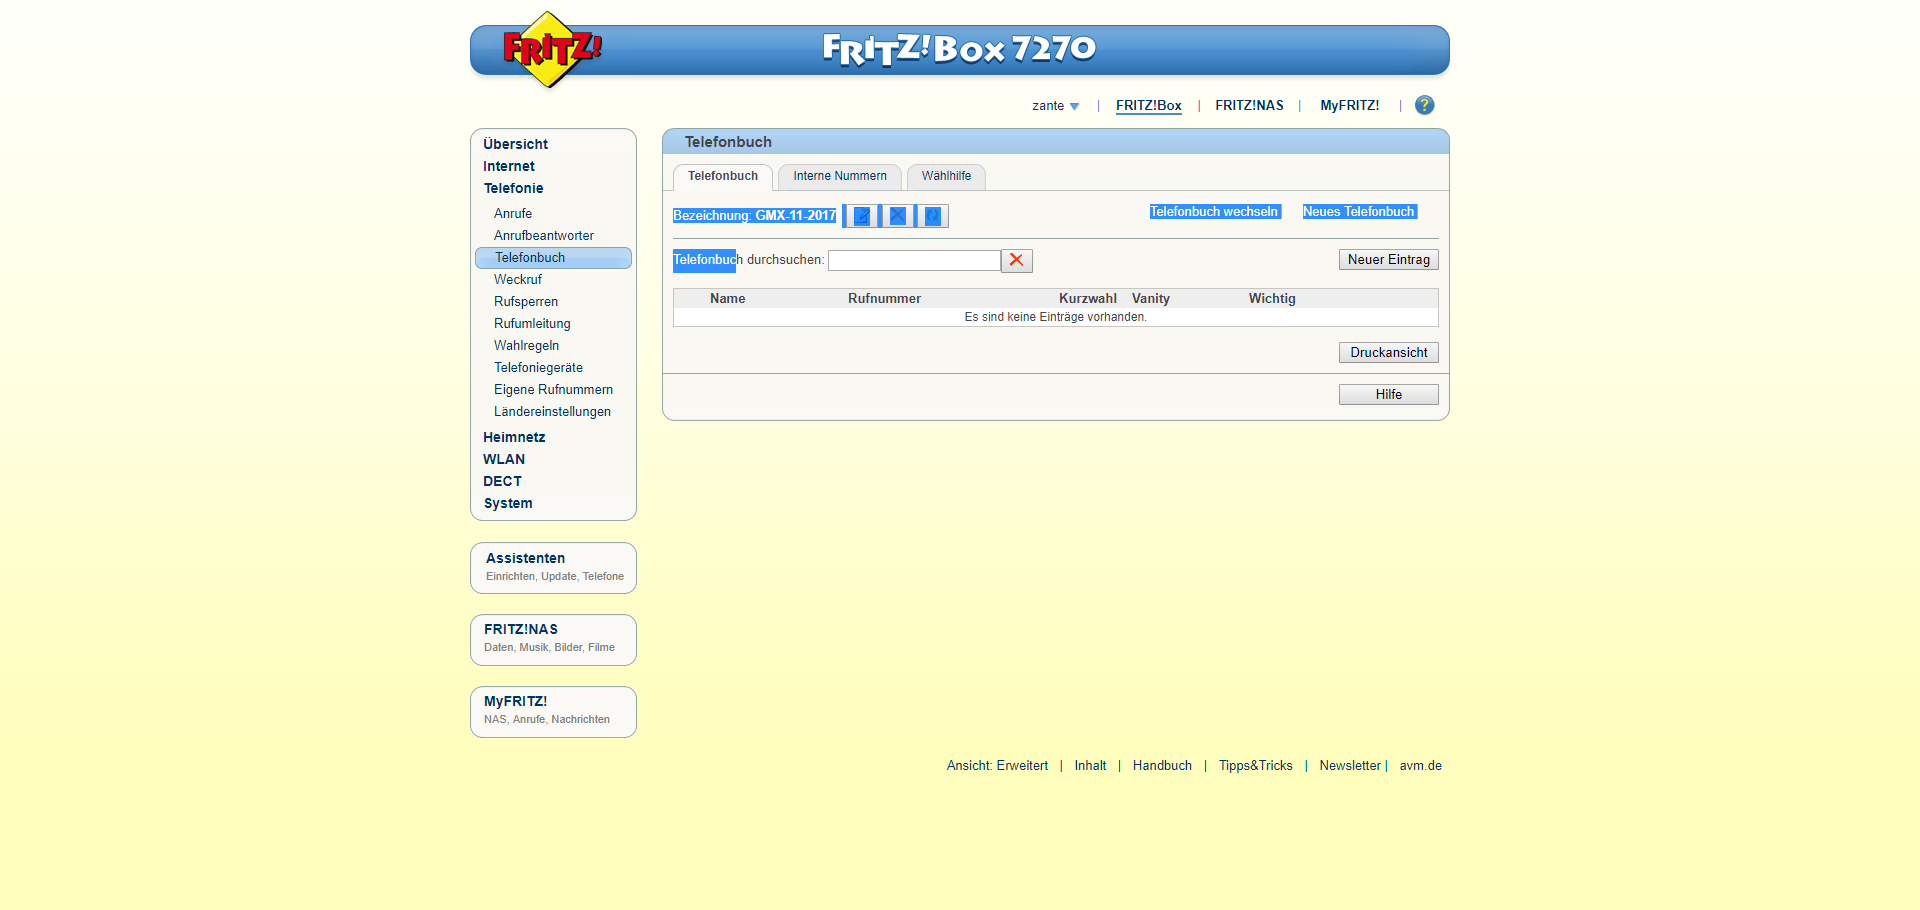Expand the DECT sidebar section
The width and height of the screenshot is (1920, 910).
(x=502, y=481)
